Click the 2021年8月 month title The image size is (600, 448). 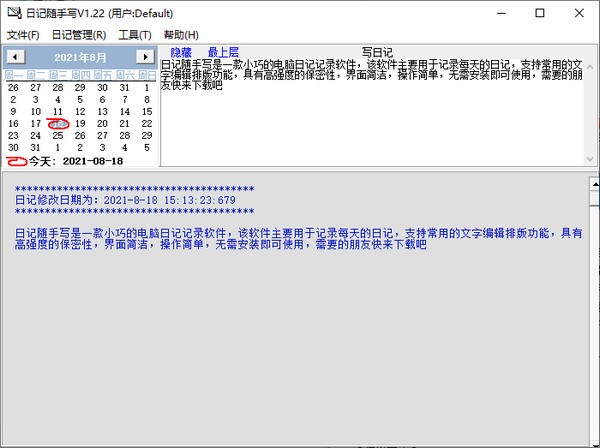[80, 57]
